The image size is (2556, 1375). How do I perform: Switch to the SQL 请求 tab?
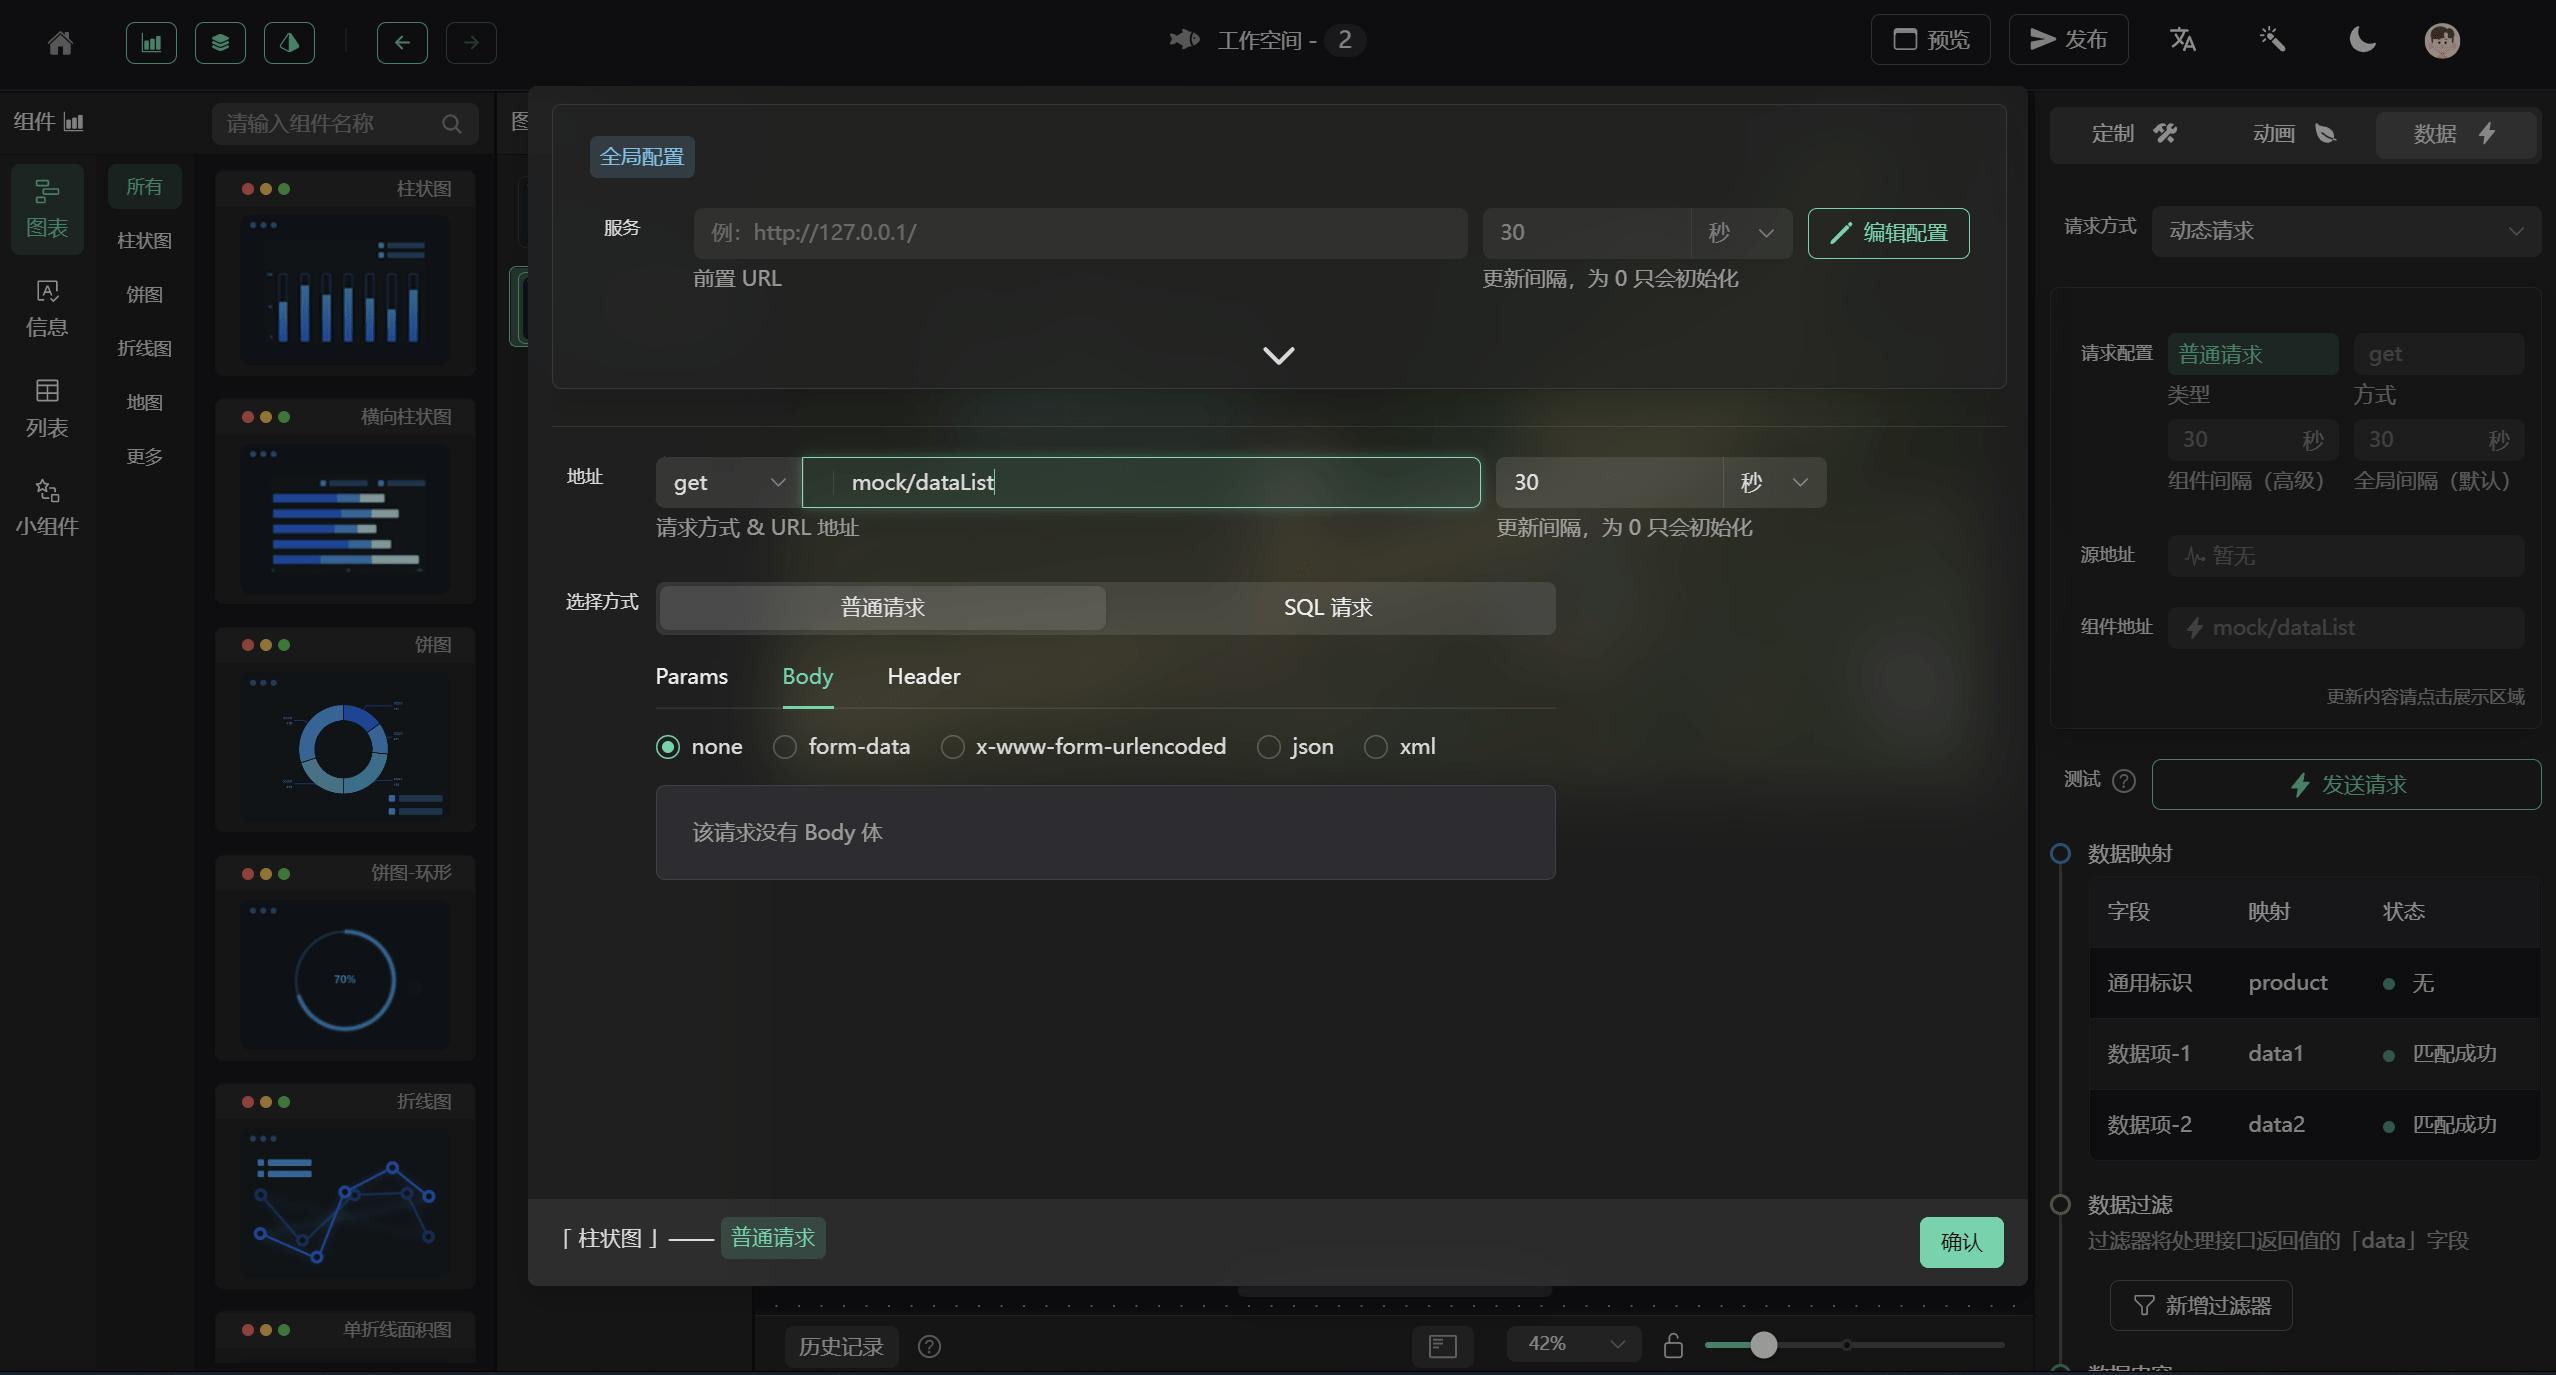coord(1328,608)
